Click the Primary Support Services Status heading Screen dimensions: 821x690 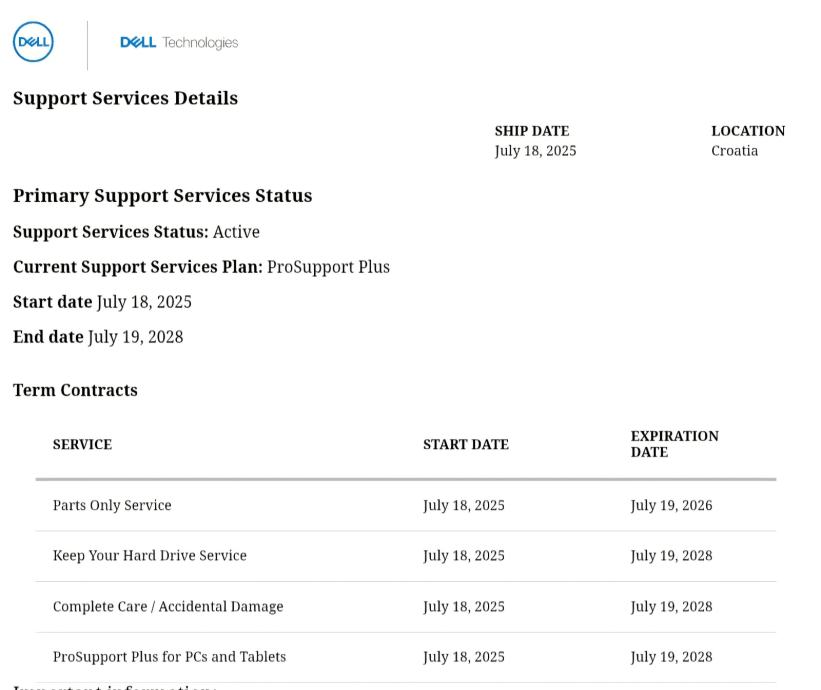click(162, 196)
